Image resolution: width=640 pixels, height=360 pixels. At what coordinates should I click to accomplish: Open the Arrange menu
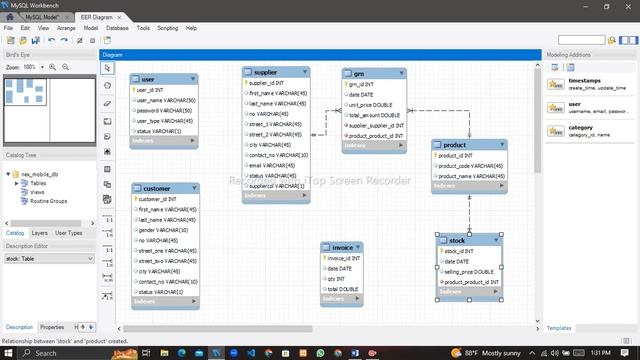[x=66, y=28]
